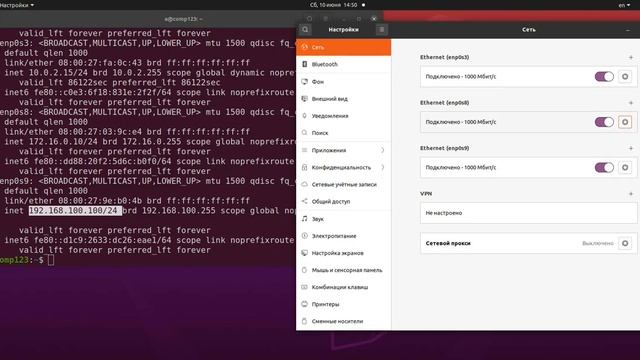
Task: Close the terminal window
Action: tap(374, 19)
